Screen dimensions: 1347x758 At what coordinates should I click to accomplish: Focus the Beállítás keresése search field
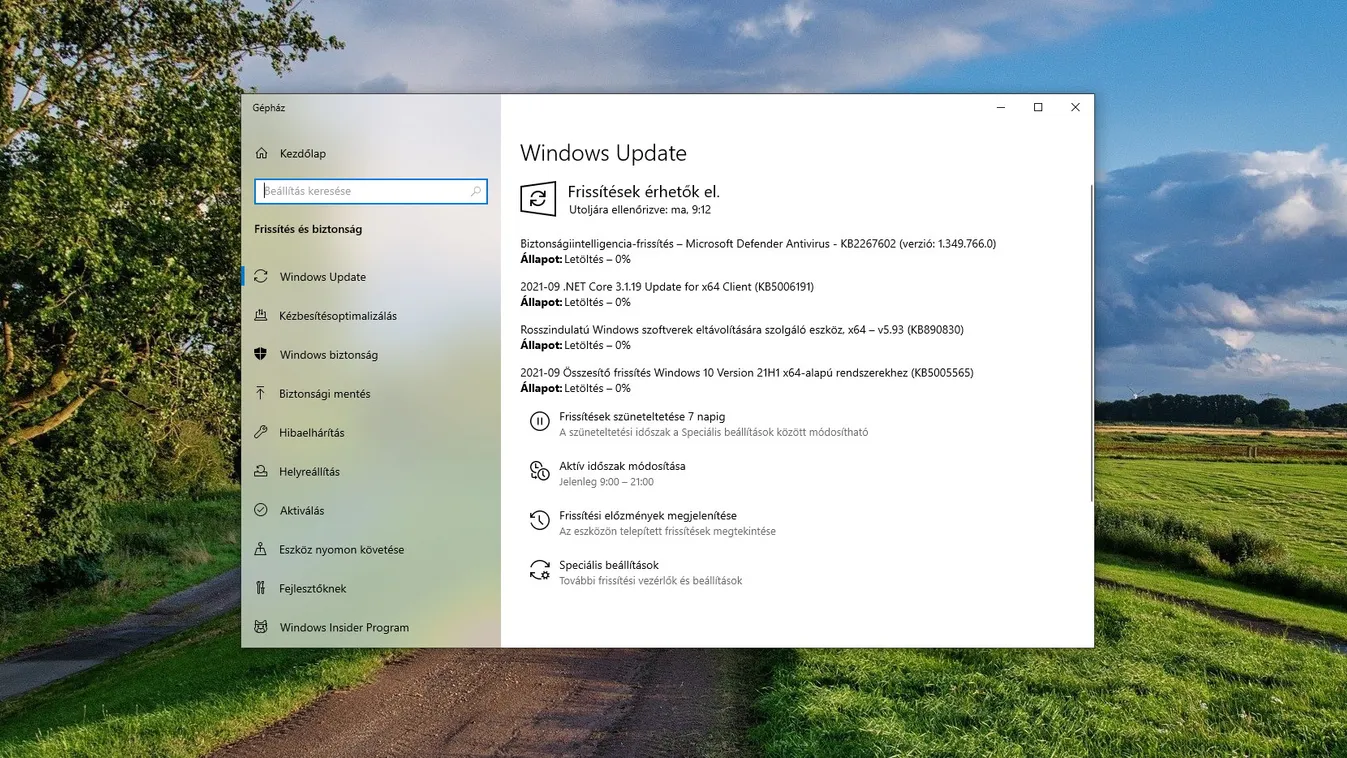coord(371,191)
